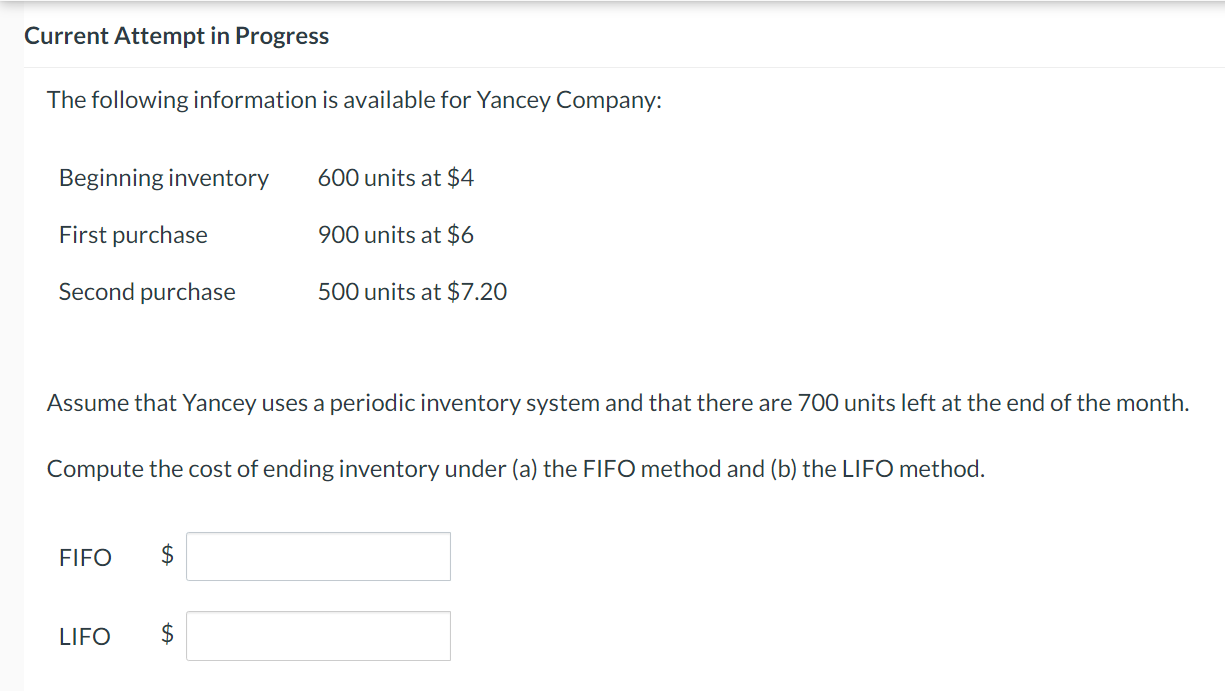Place cursor inside the LIFO text box
The image size is (1225, 691).
coord(318,635)
